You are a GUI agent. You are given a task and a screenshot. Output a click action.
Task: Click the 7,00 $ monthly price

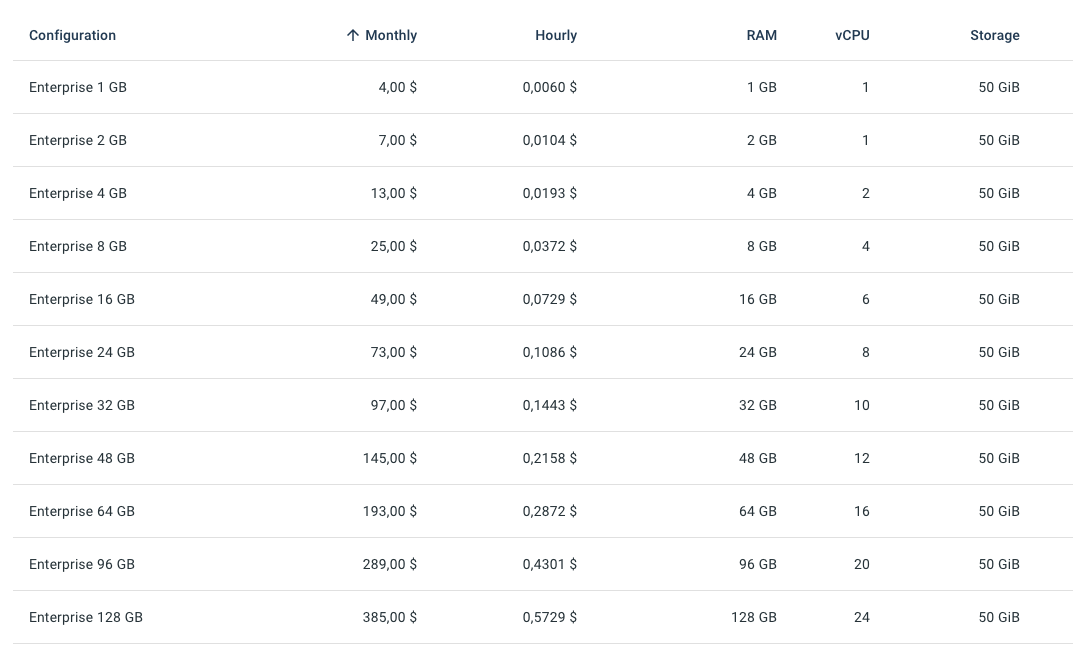pyautogui.click(x=398, y=140)
